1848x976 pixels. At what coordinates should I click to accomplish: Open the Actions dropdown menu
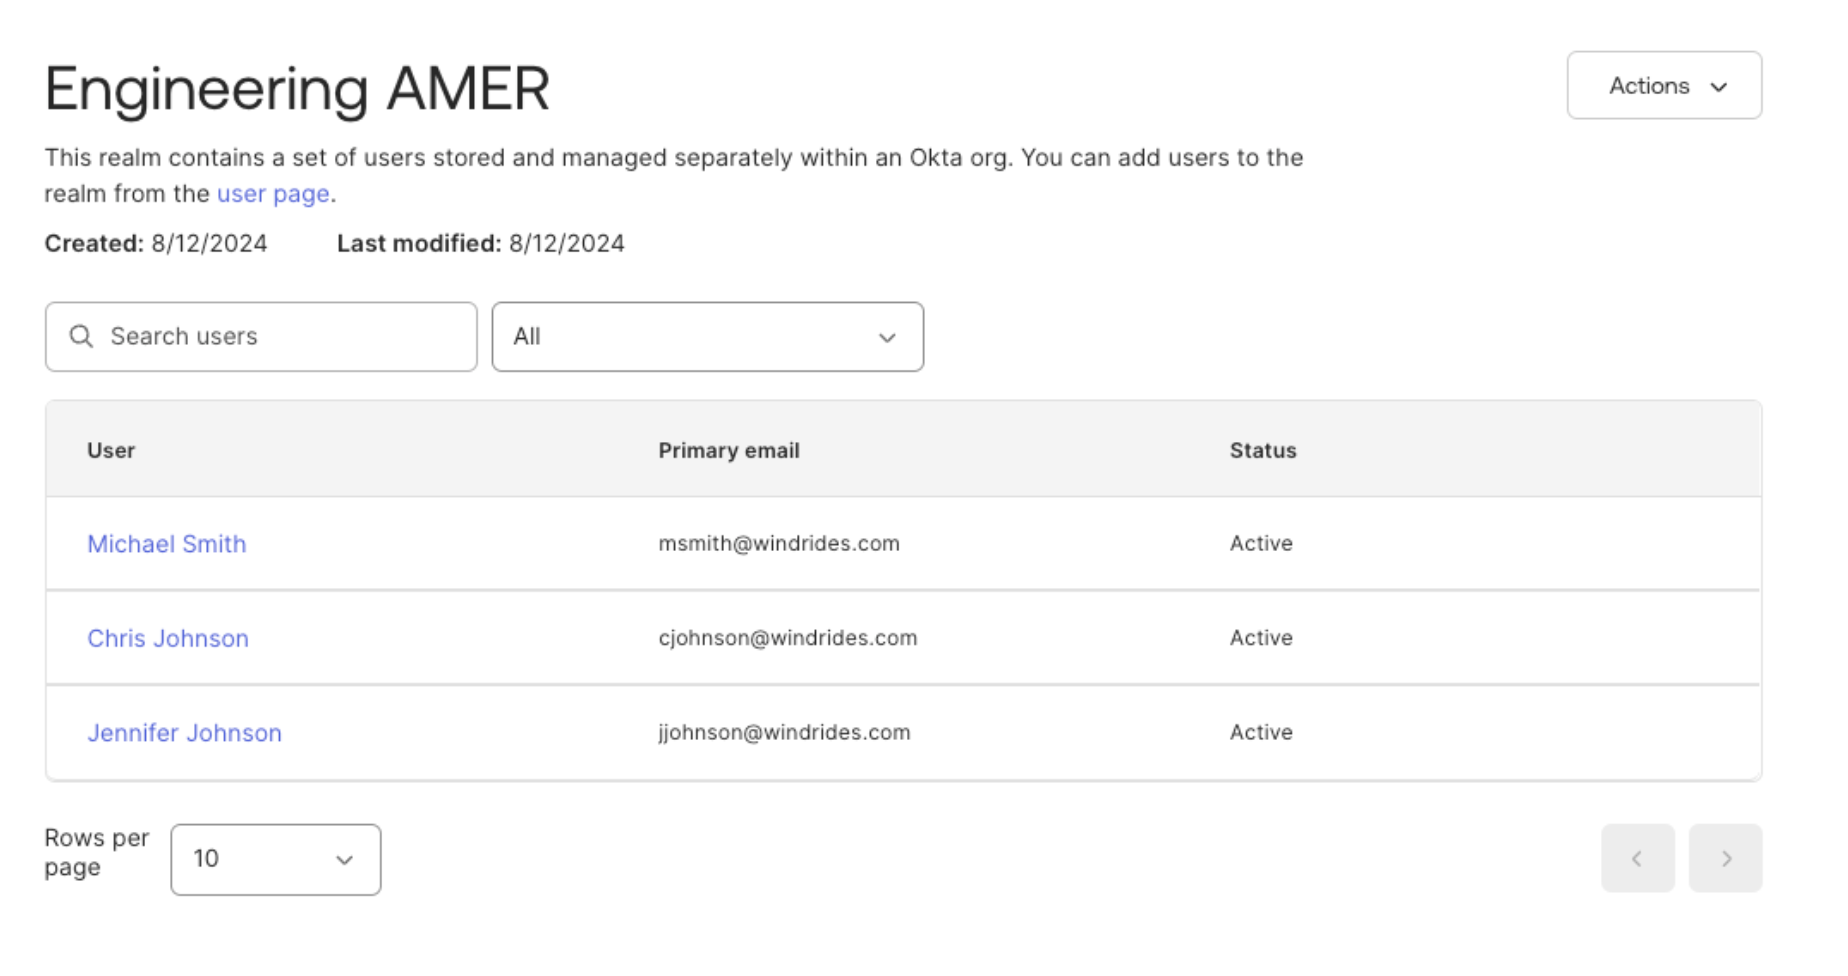pos(1663,86)
